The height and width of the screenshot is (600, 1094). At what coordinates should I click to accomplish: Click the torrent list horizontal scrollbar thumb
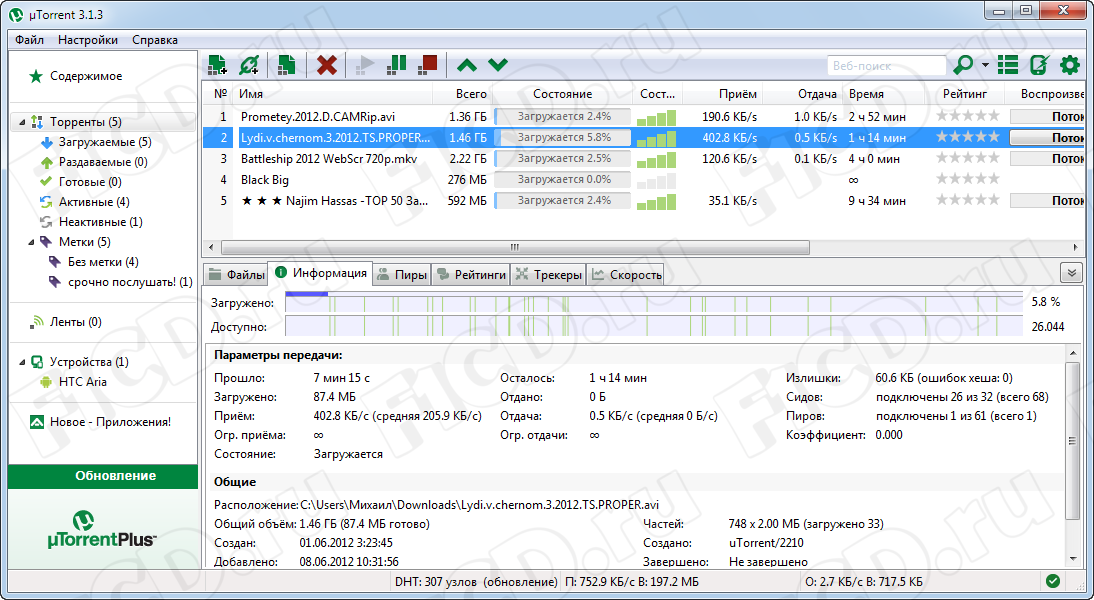click(x=515, y=248)
